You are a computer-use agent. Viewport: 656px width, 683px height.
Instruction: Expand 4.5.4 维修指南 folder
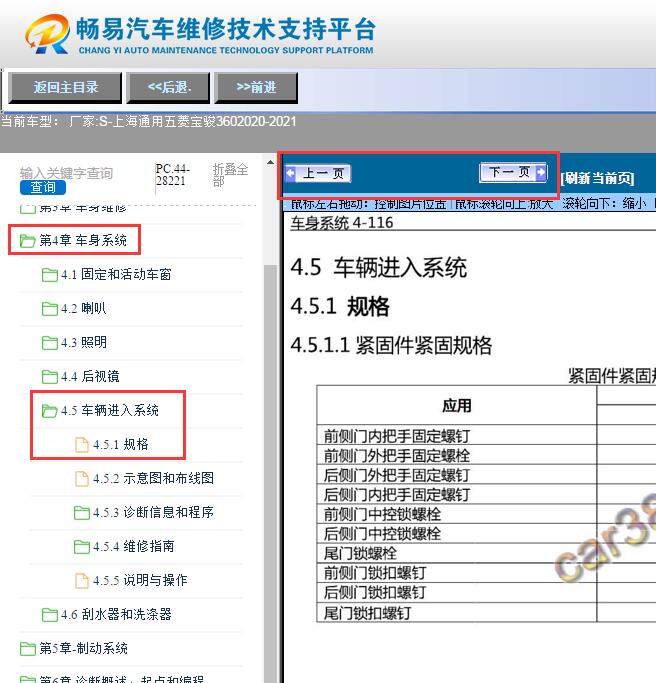click(134, 546)
